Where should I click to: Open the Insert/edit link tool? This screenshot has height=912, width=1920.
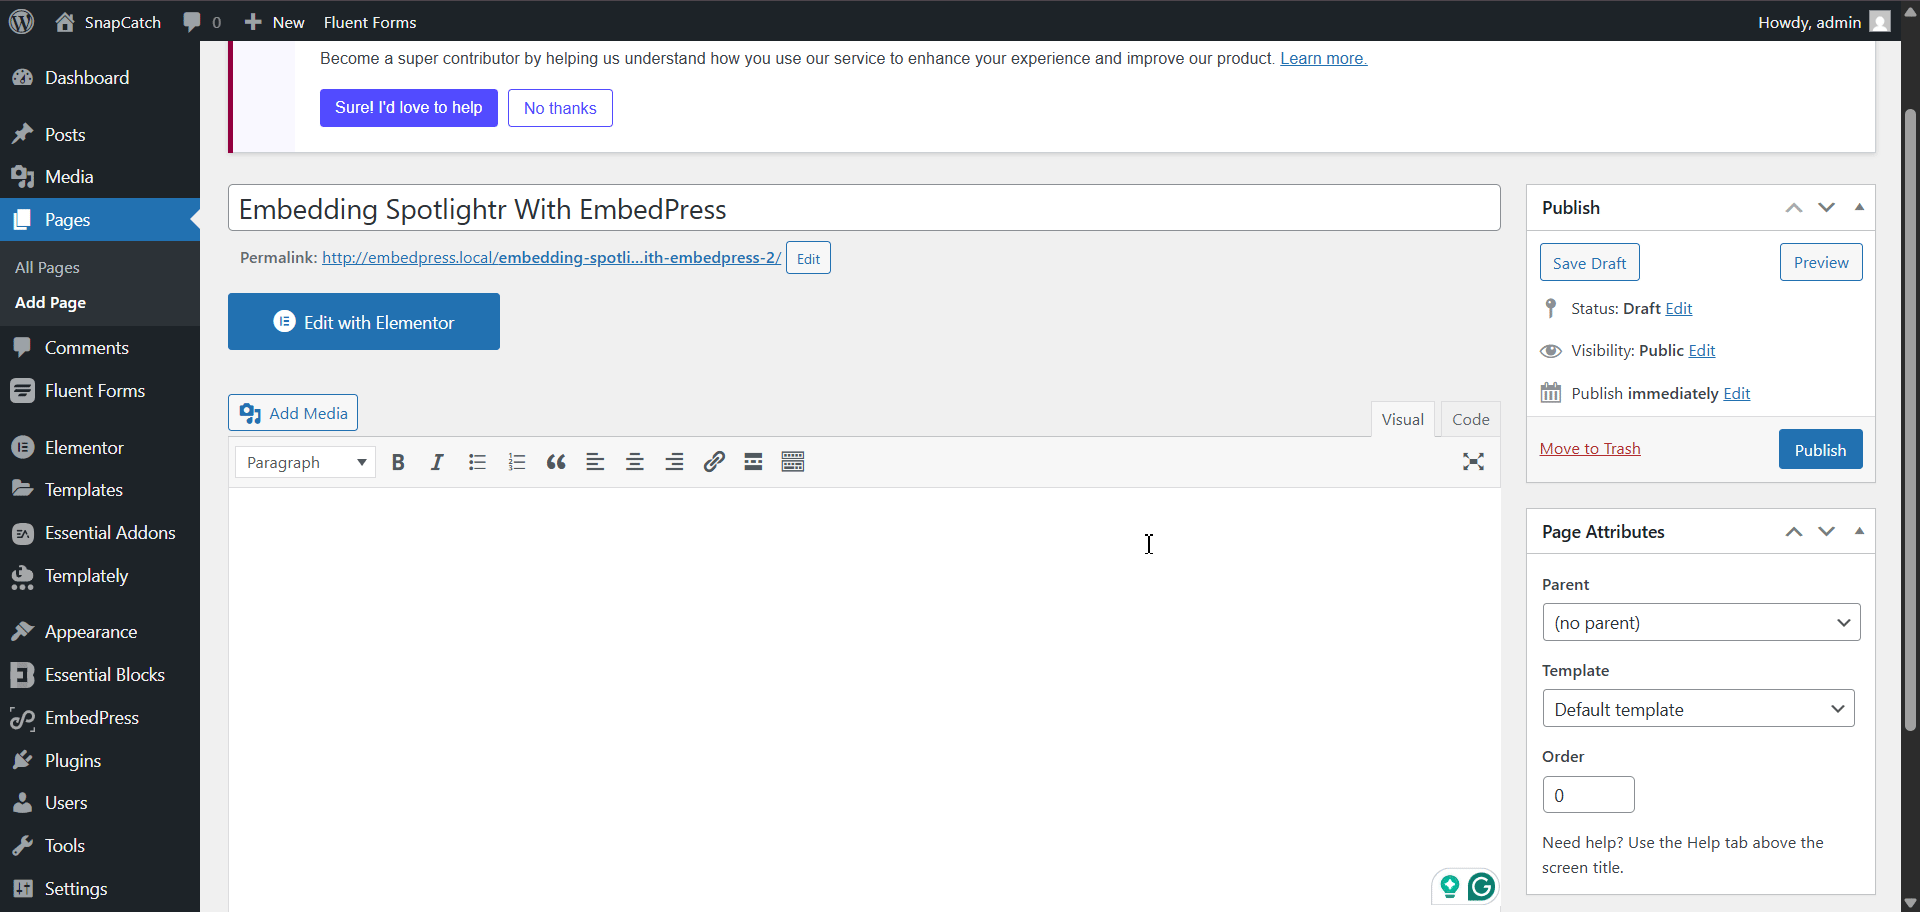pos(713,461)
